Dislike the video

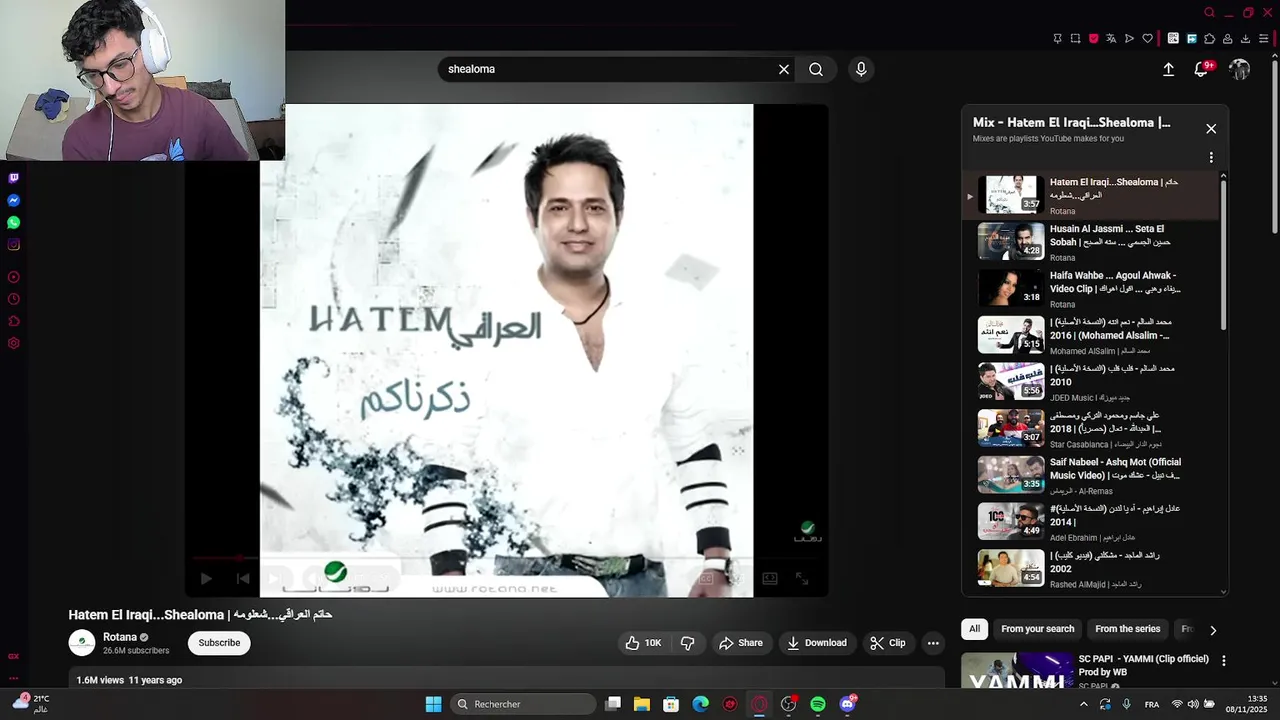687,643
